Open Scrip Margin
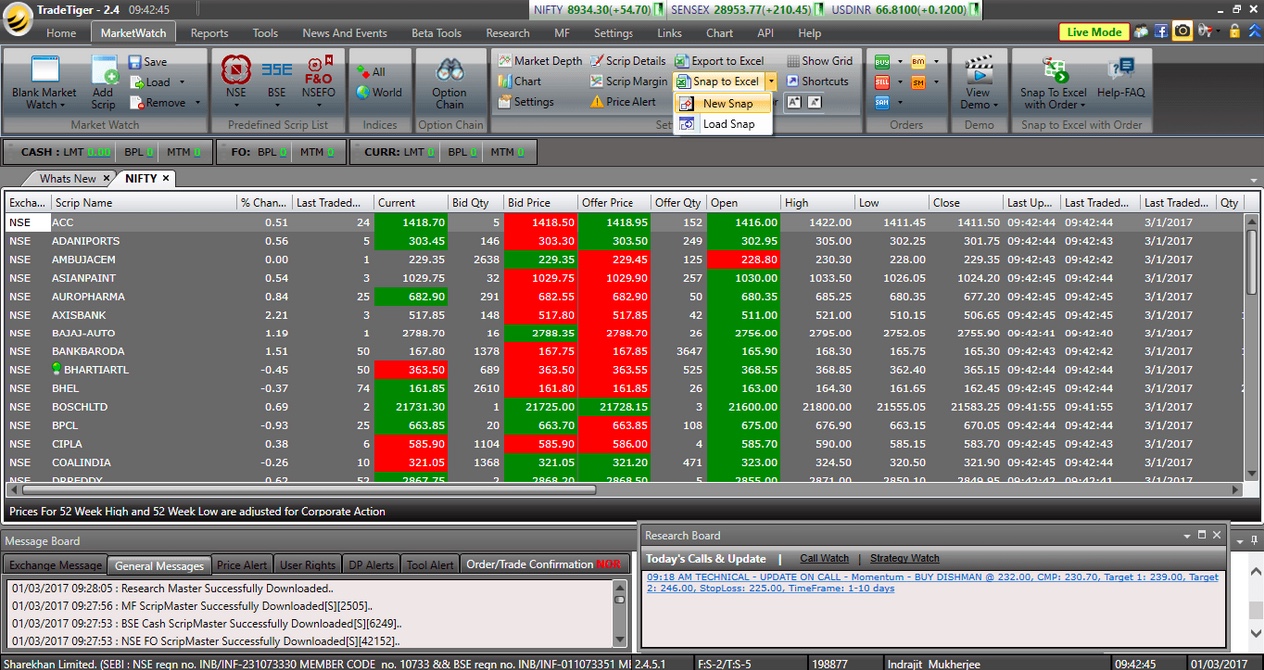 pyautogui.click(x=628, y=81)
